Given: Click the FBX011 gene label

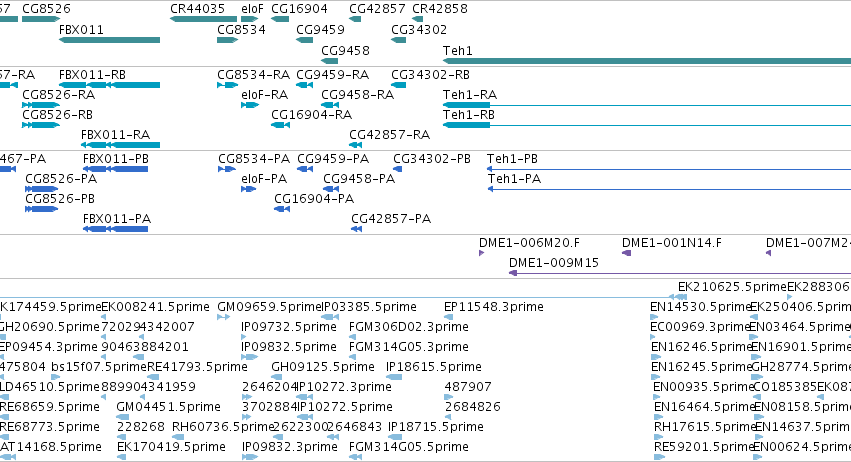Looking at the screenshot, I should 81,30.
